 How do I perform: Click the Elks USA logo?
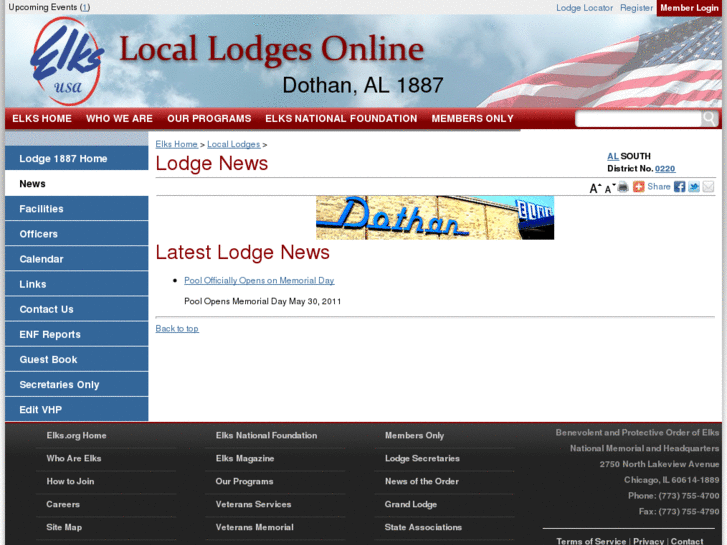coord(67,61)
